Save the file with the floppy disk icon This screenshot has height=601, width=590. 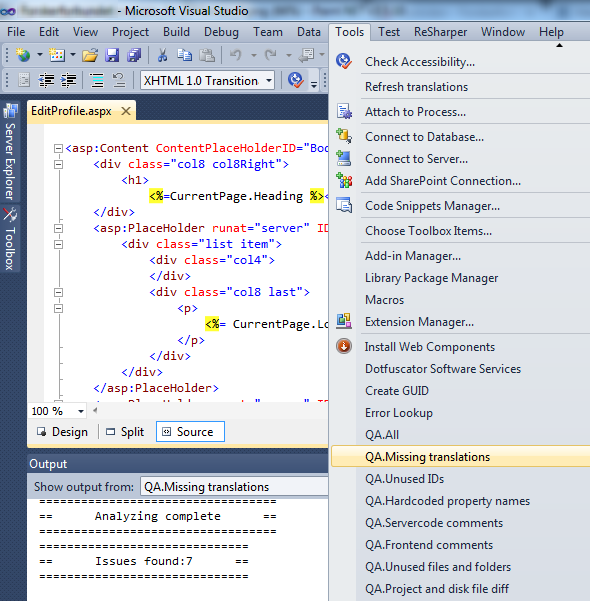[x=112, y=56]
